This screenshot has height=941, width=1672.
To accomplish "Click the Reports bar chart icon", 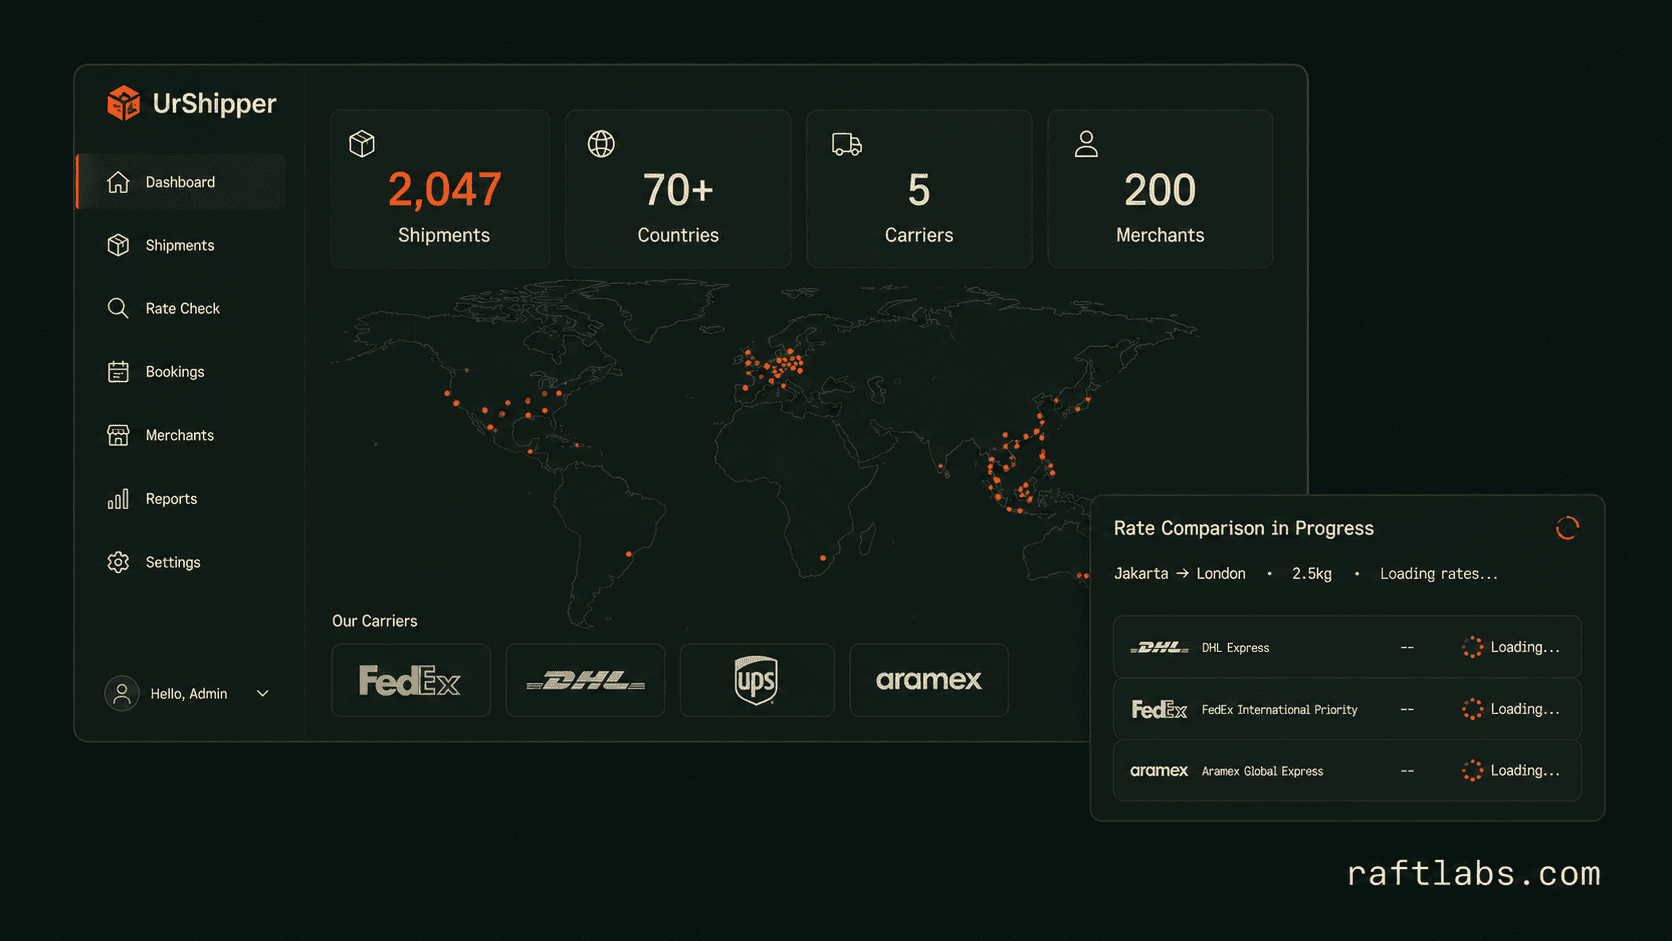I will coord(118,499).
